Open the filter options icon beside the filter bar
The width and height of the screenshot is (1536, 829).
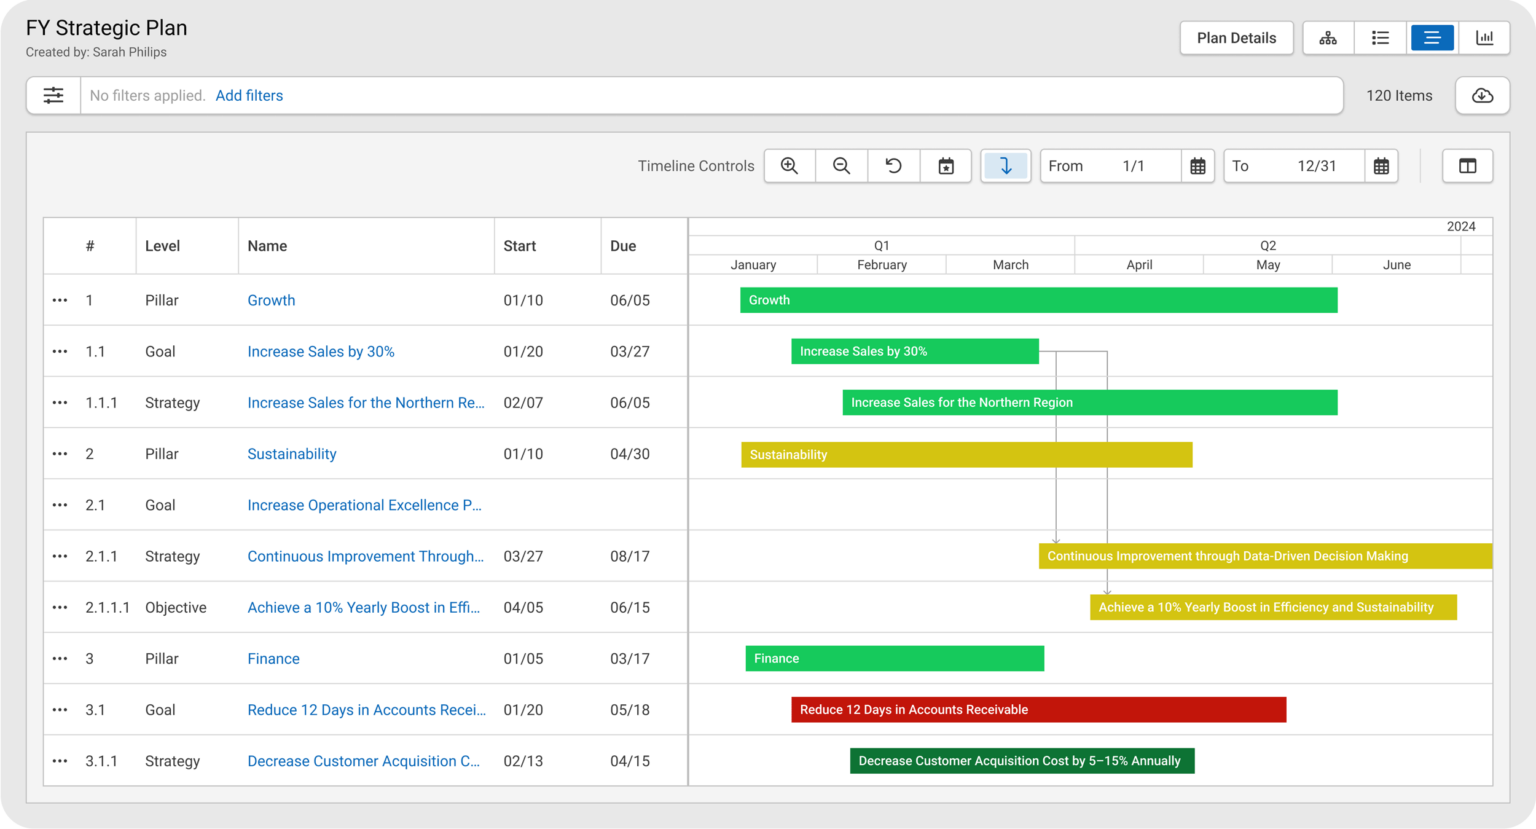53,95
